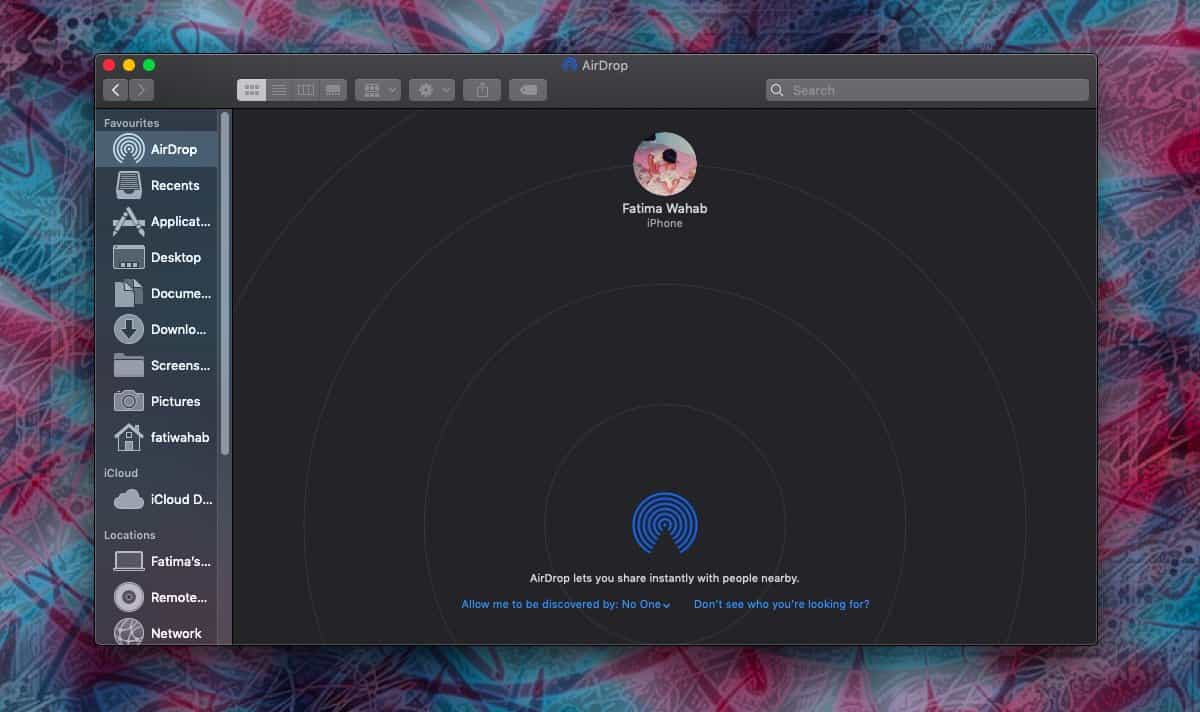Image resolution: width=1200 pixels, height=712 pixels.
Task: Click the blue AirDrop radar icon
Action: tap(665, 523)
